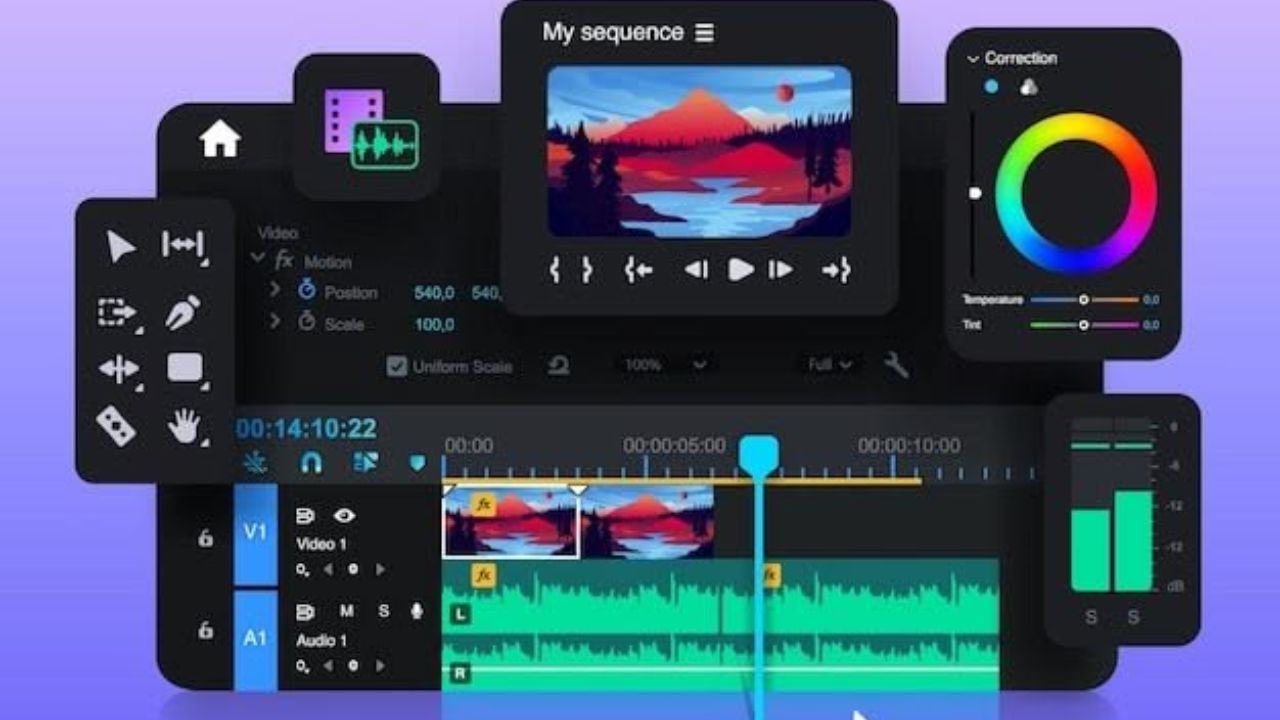
Task: Hide Video 1 with the eye icon
Action: click(x=345, y=516)
